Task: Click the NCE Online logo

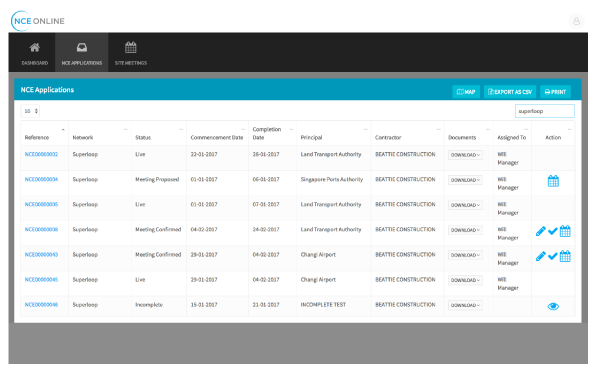Action: 38,21
